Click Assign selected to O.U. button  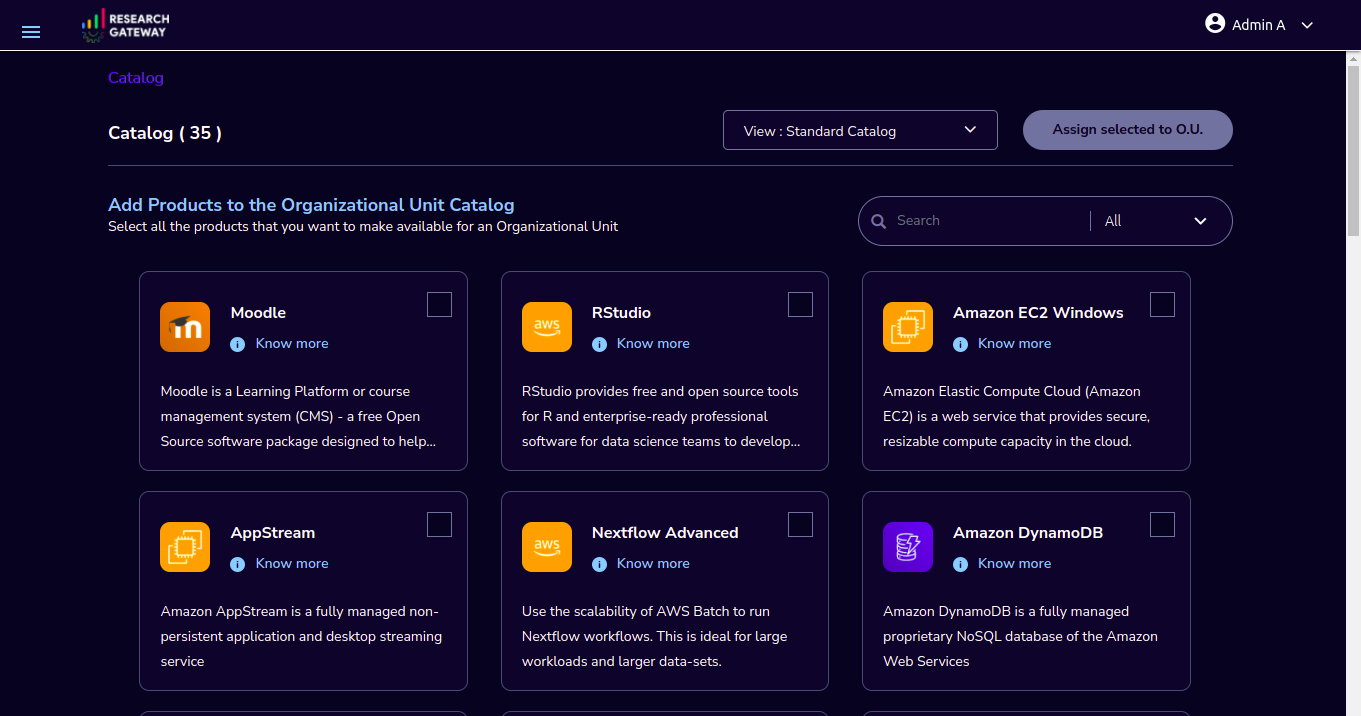click(x=1127, y=130)
